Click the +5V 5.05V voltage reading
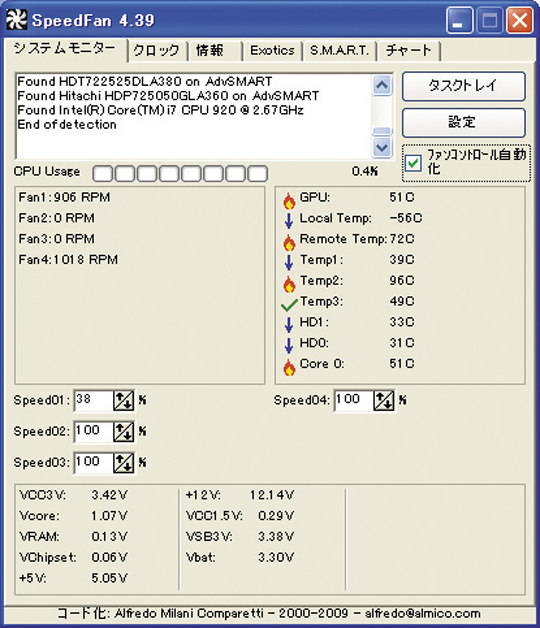Screen dimensions: 540x628 click(x=73, y=578)
